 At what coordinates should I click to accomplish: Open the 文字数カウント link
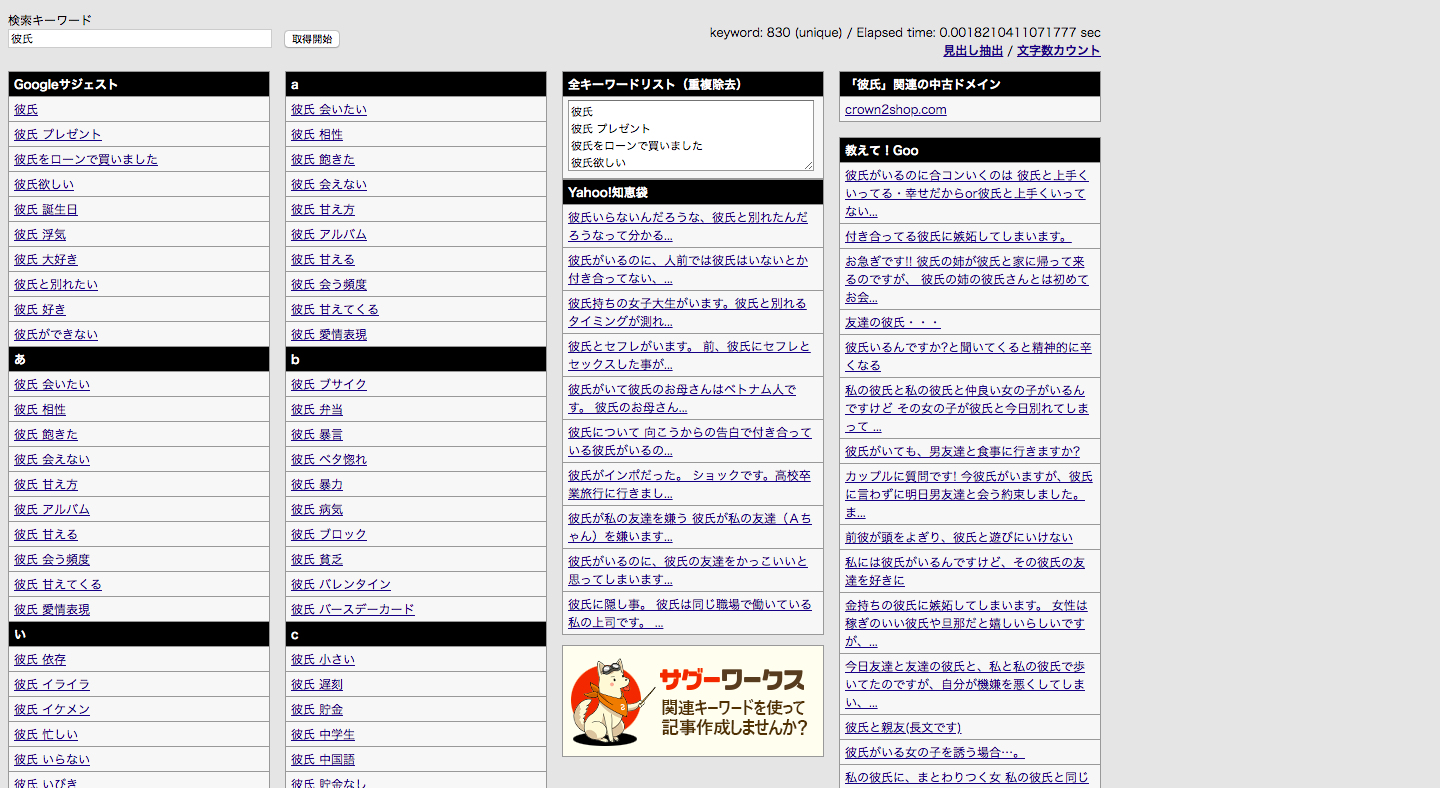[x=1059, y=50]
